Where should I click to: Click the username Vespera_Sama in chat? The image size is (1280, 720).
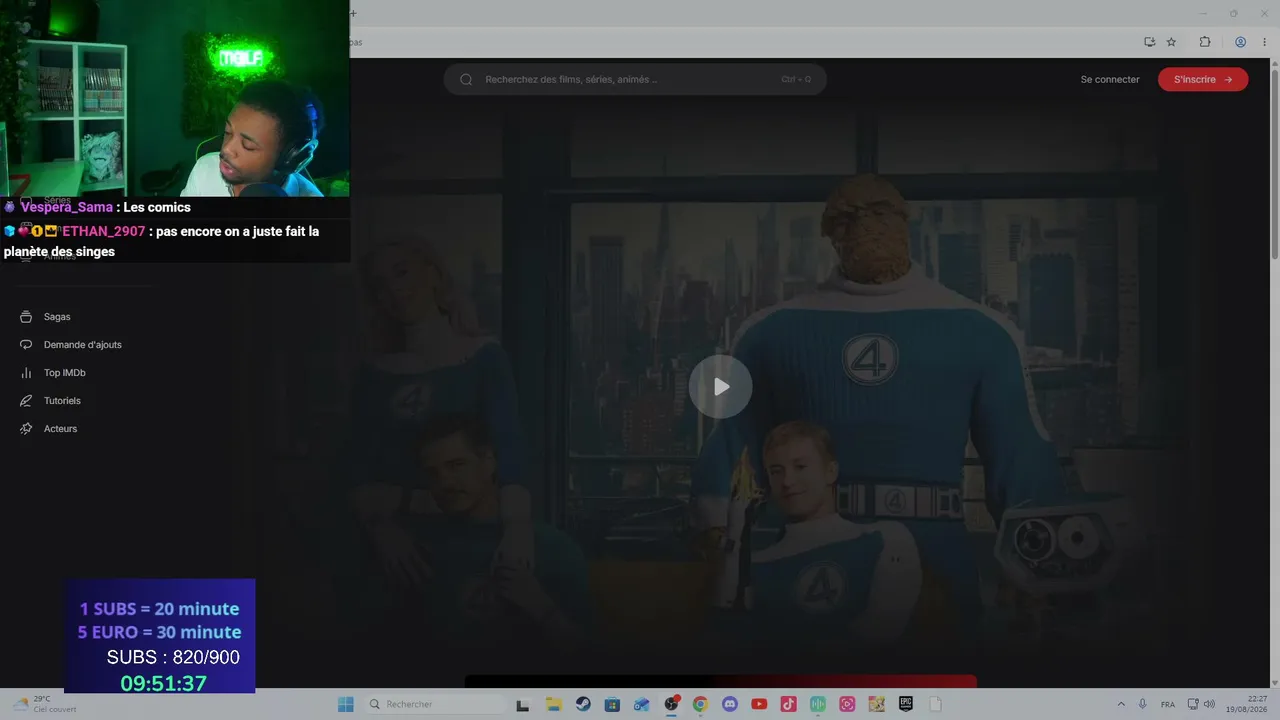click(x=67, y=207)
